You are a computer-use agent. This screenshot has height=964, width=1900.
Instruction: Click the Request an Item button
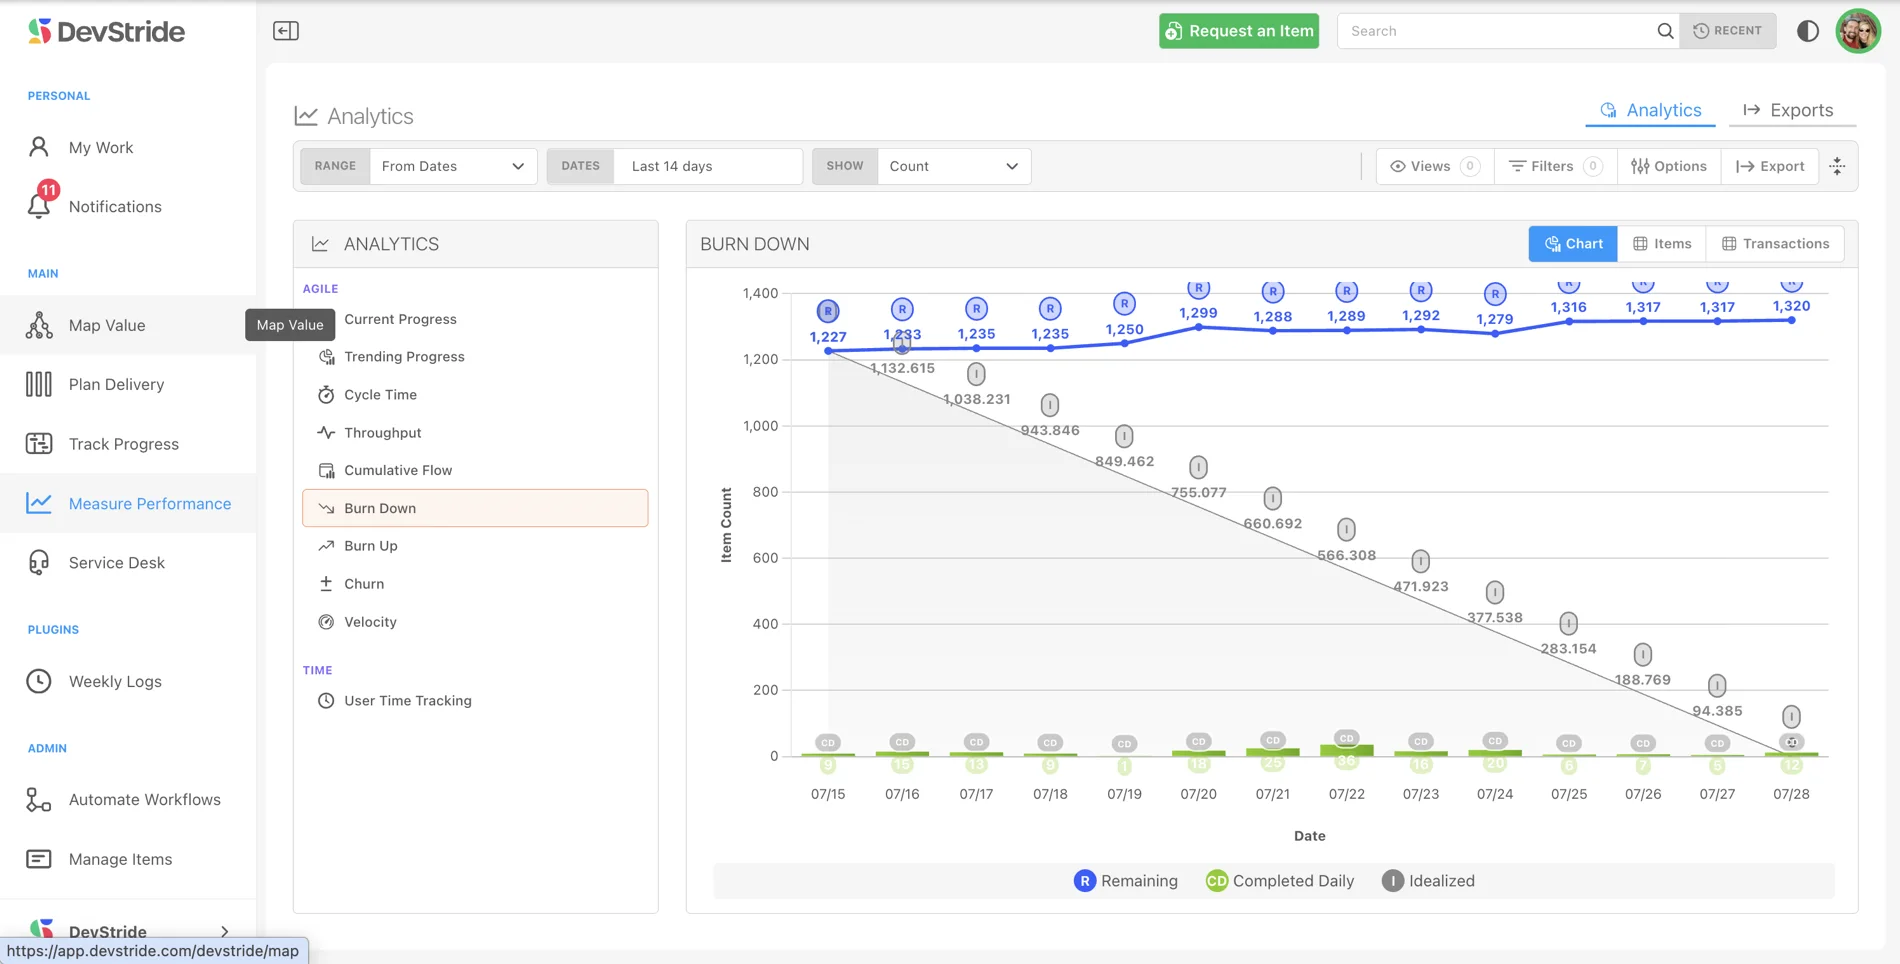(1239, 31)
